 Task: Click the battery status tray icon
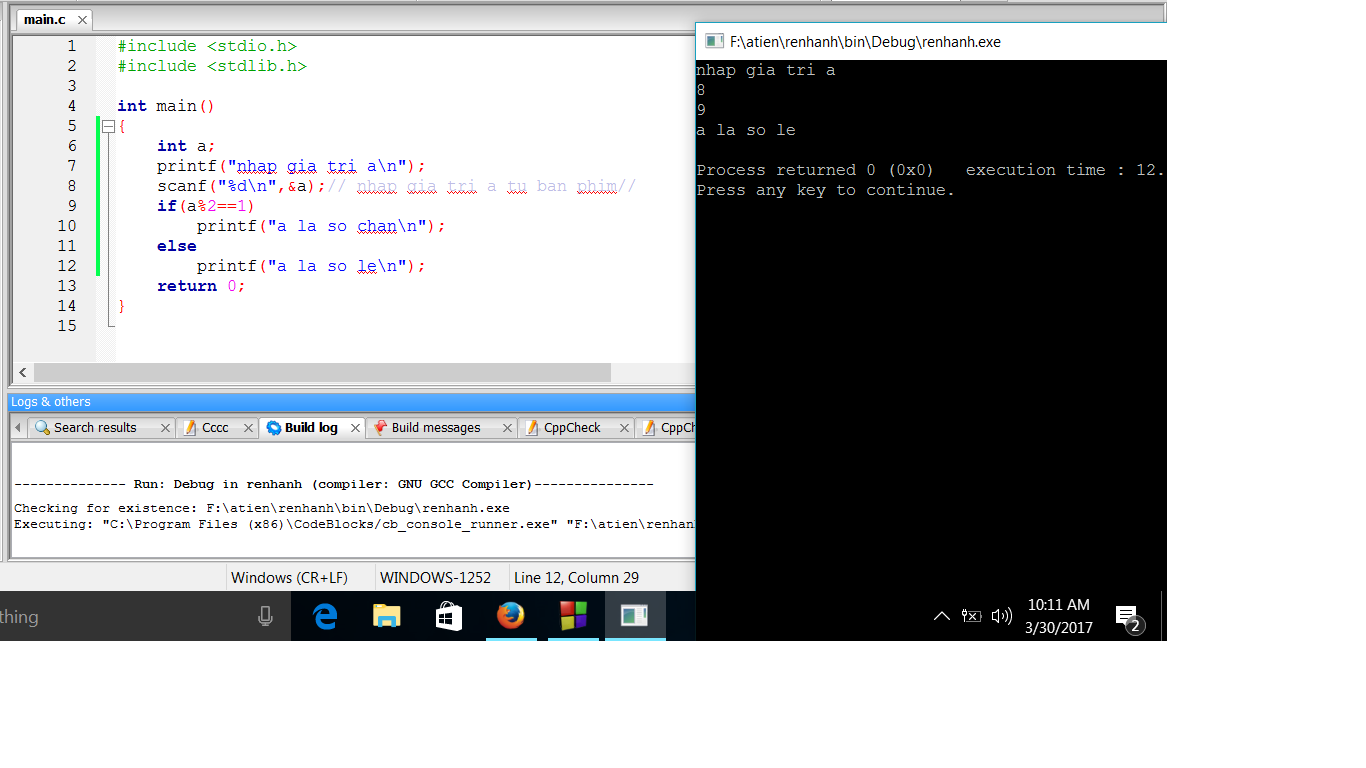pyautogui.click(x=971, y=616)
